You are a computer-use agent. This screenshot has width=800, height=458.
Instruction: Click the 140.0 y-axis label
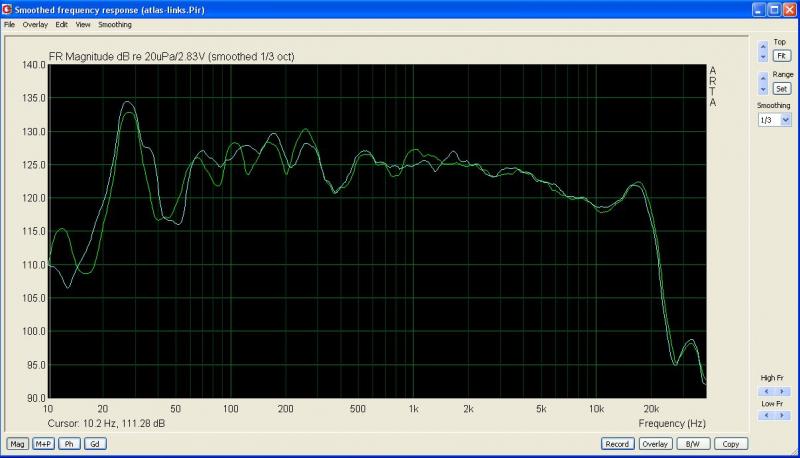point(34,65)
